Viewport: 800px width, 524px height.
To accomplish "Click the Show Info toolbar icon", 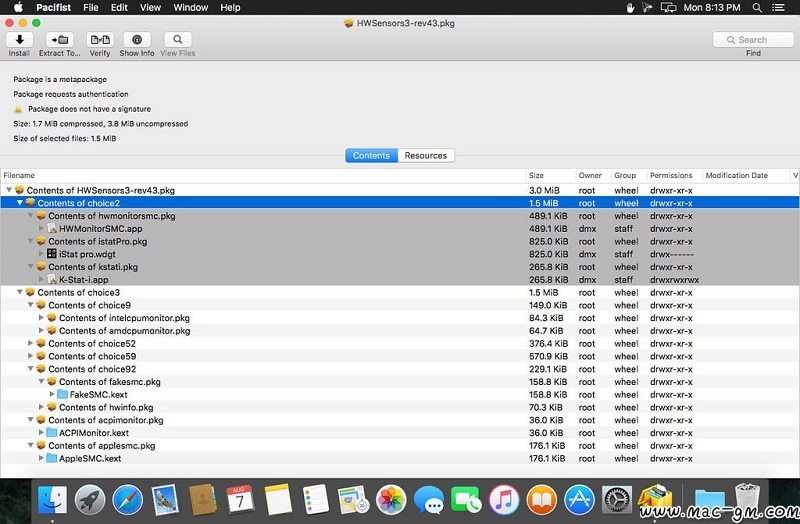I will pyautogui.click(x=137, y=40).
